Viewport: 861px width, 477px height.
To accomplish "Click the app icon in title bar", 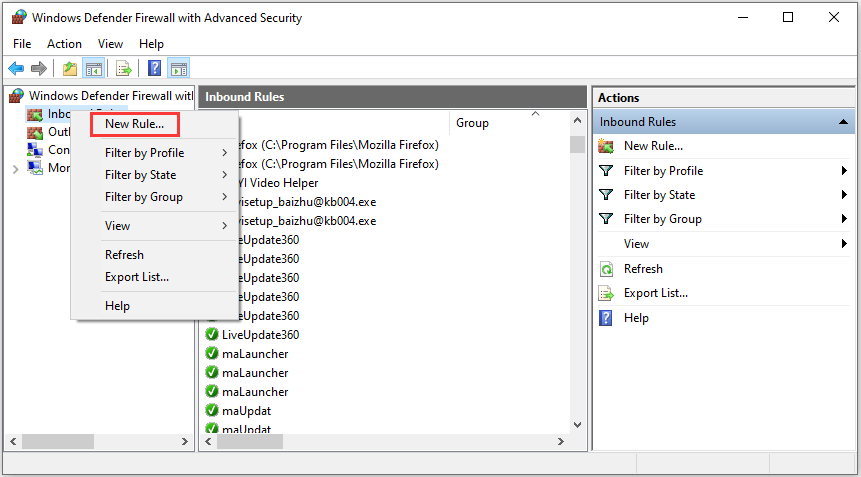I will pos(19,18).
